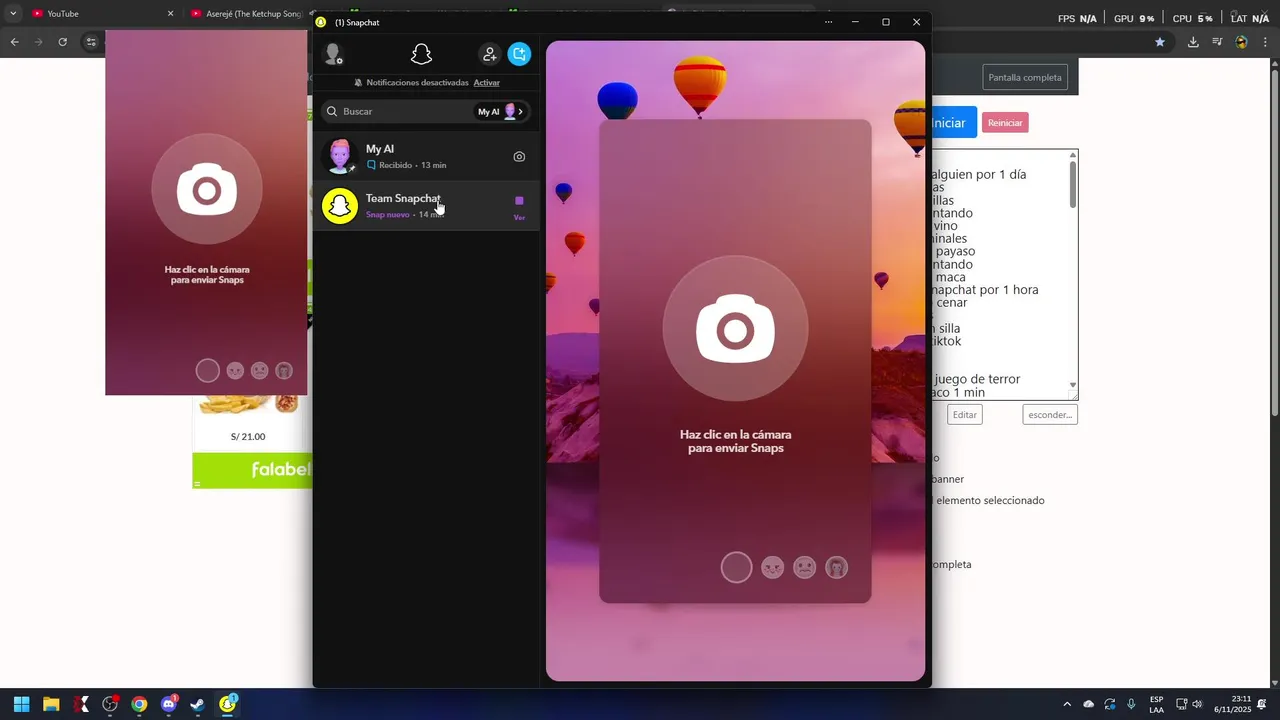
Task: Click 'alguien por 1 día' text line
Action: point(979,174)
